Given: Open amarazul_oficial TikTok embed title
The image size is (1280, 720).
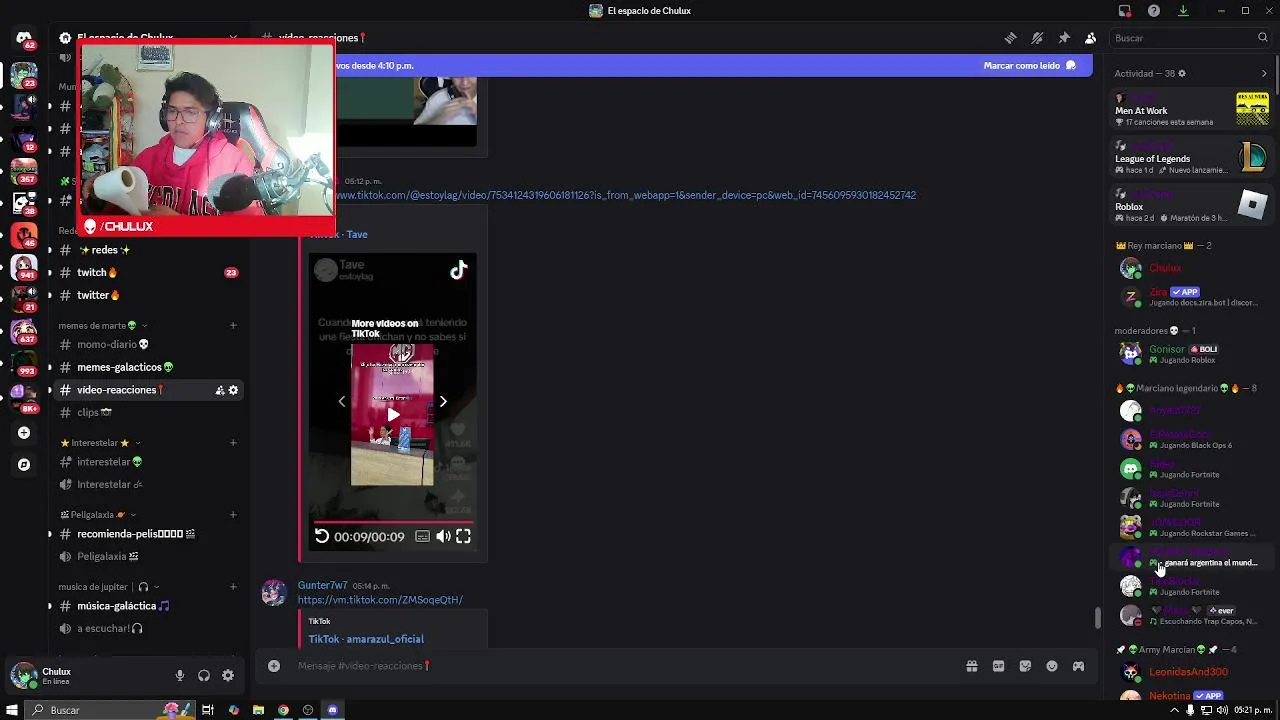Looking at the screenshot, I should 366,639.
